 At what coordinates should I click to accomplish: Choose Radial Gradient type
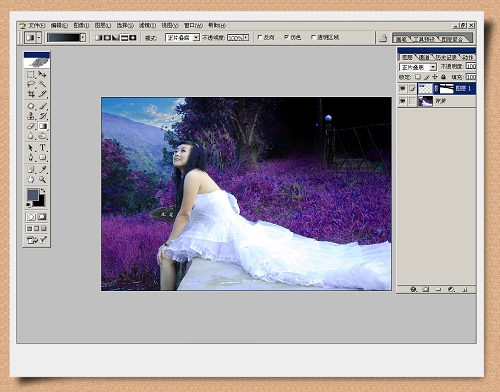[x=107, y=38]
